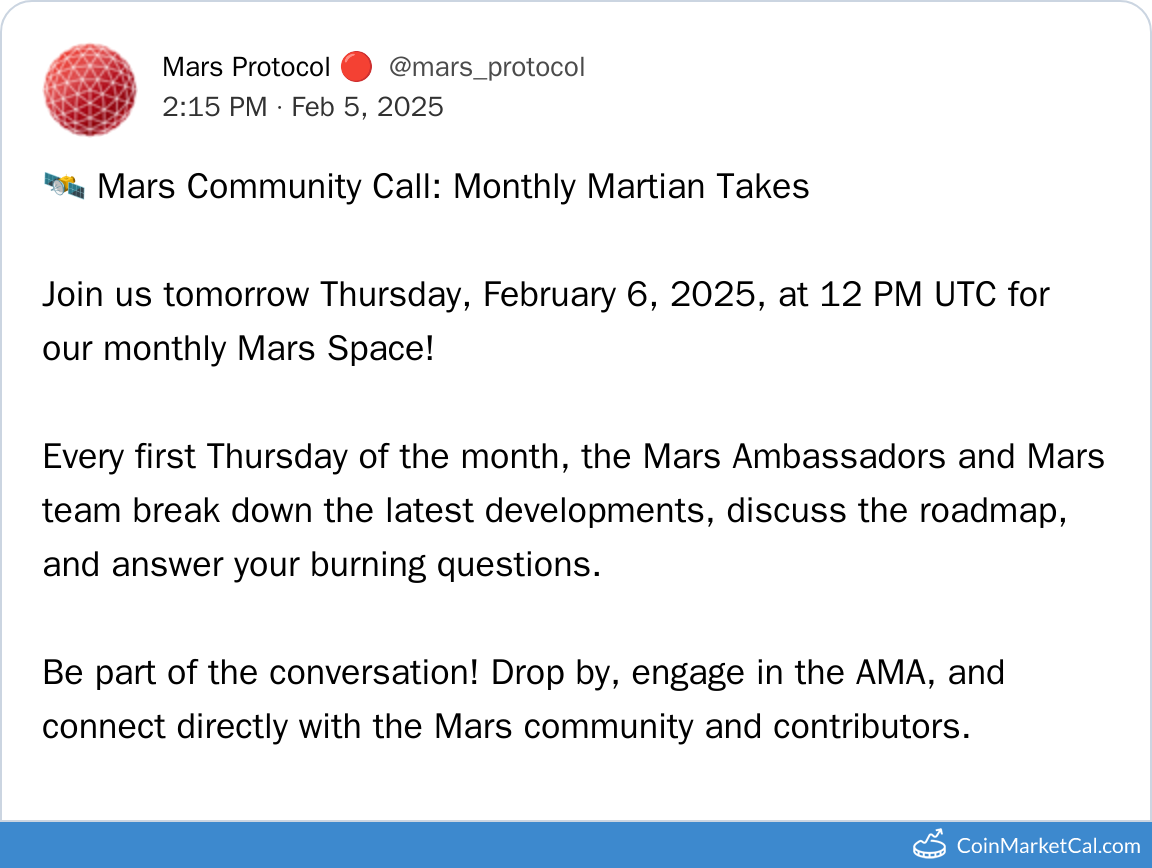Open the Mars Protocol display name
Viewport: 1152px width, 868px height.
(x=245, y=68)
